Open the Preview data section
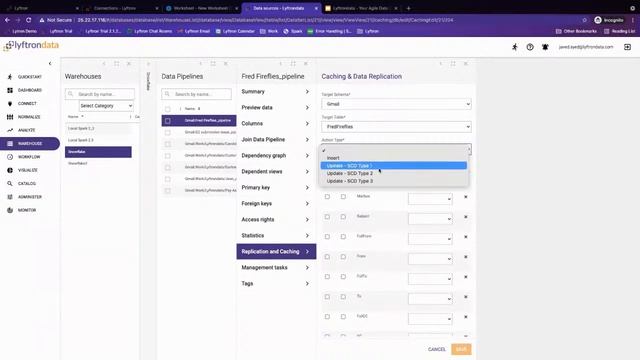The width and height of the screenshot is (640, 360). click(x=276, y=107)
